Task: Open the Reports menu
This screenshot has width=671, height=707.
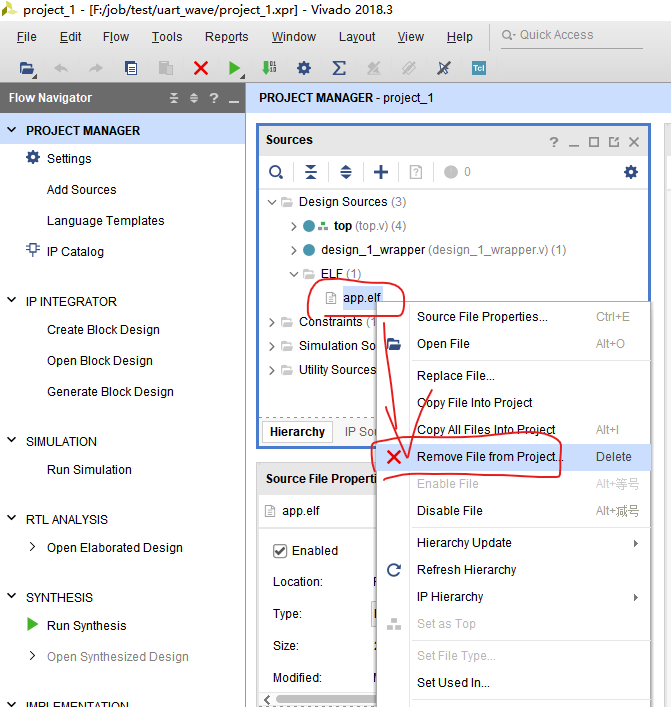Action: (x=226, y=37)
